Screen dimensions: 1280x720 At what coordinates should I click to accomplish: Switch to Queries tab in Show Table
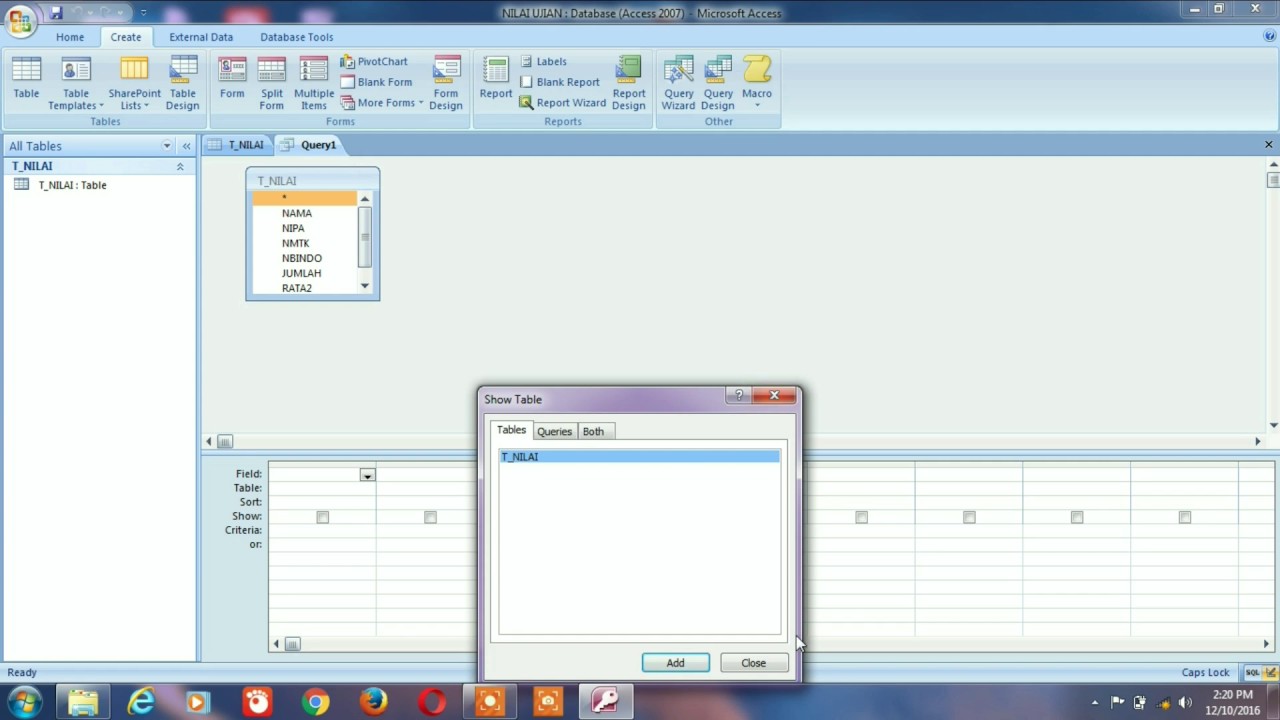(x=554, y=431)
